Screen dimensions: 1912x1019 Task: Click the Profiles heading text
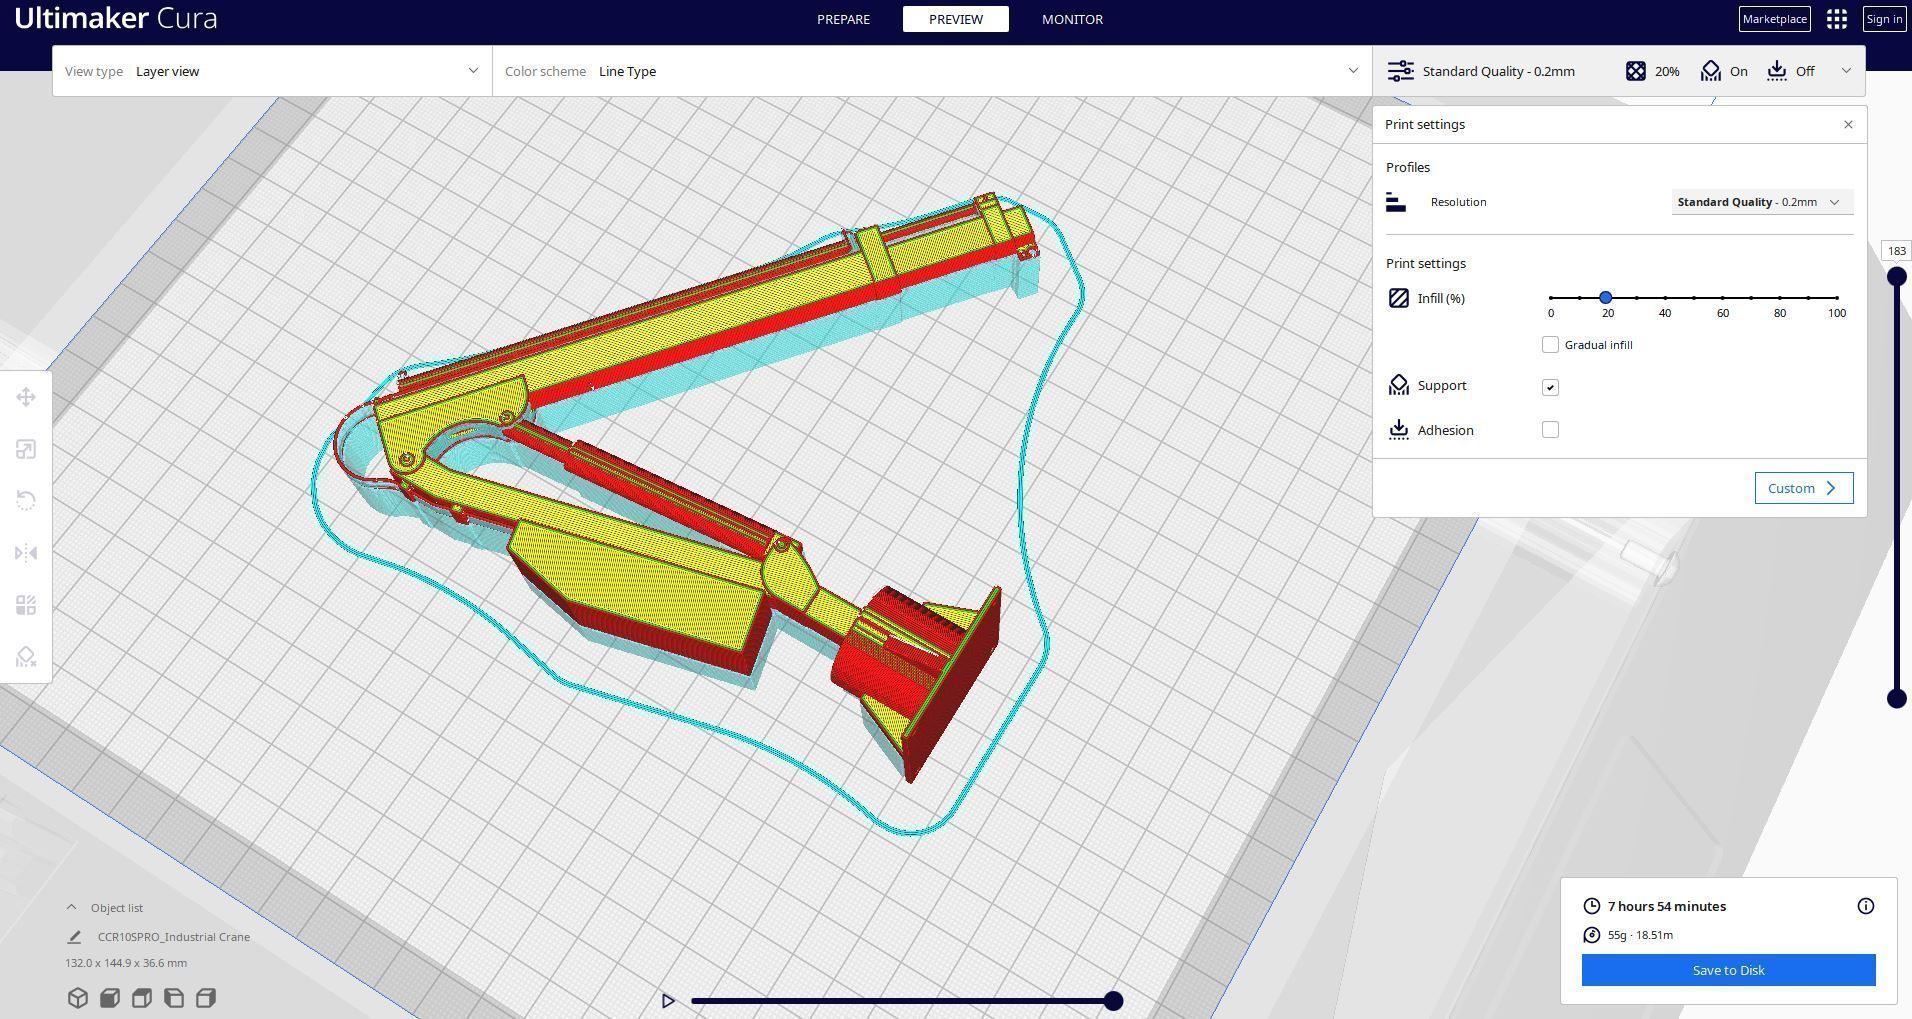[x=1408, y=167]
